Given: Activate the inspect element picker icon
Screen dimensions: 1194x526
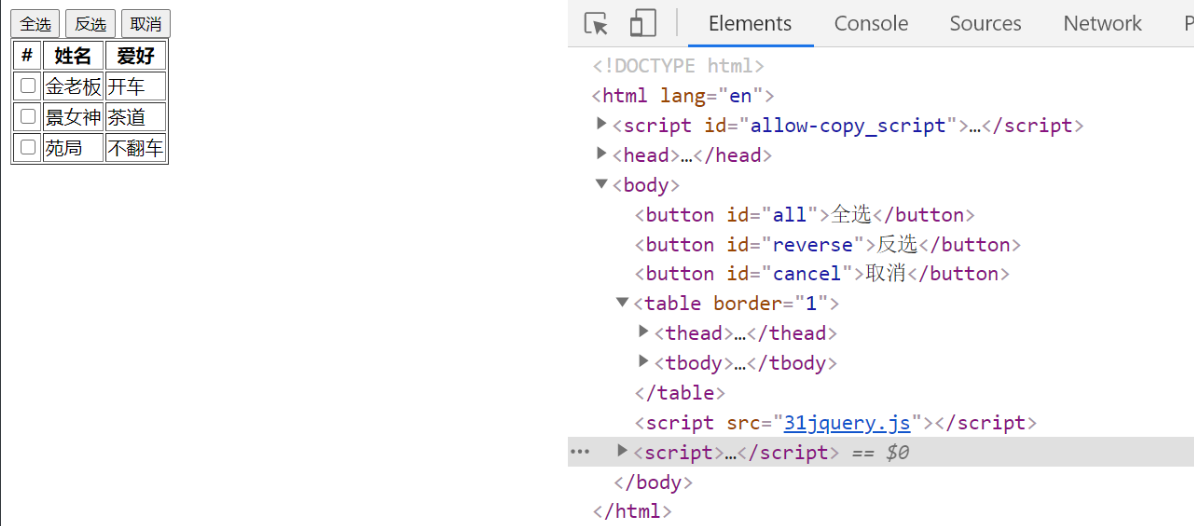Looking at the screenshot, I should point(596,24).
